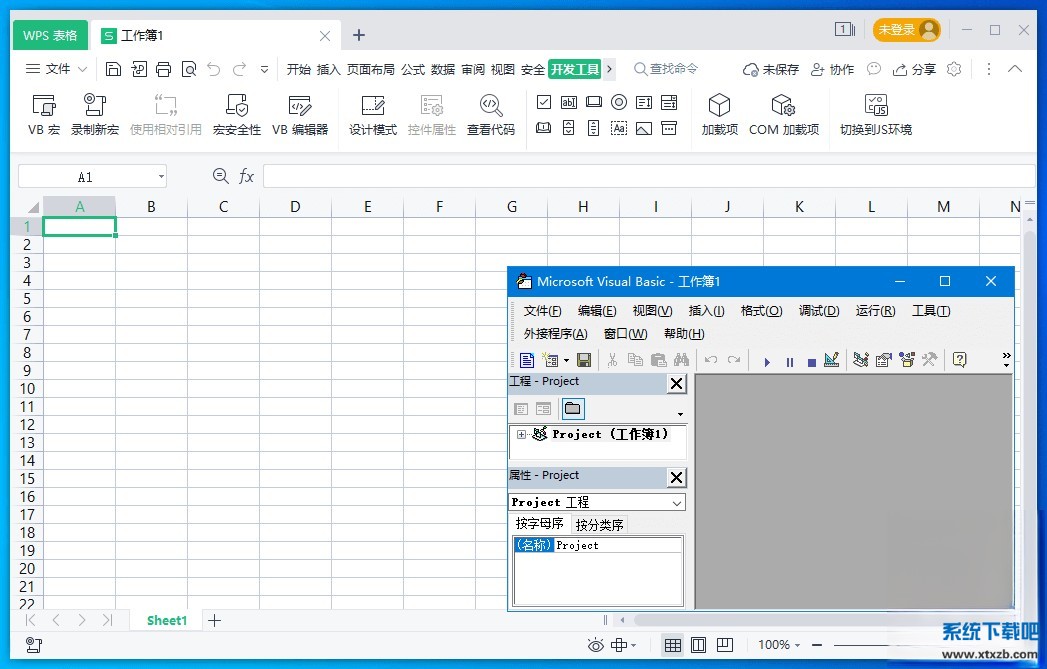
Task: Open the COM 加载项 add-ins dialog
Action: (x=783, y=114)
